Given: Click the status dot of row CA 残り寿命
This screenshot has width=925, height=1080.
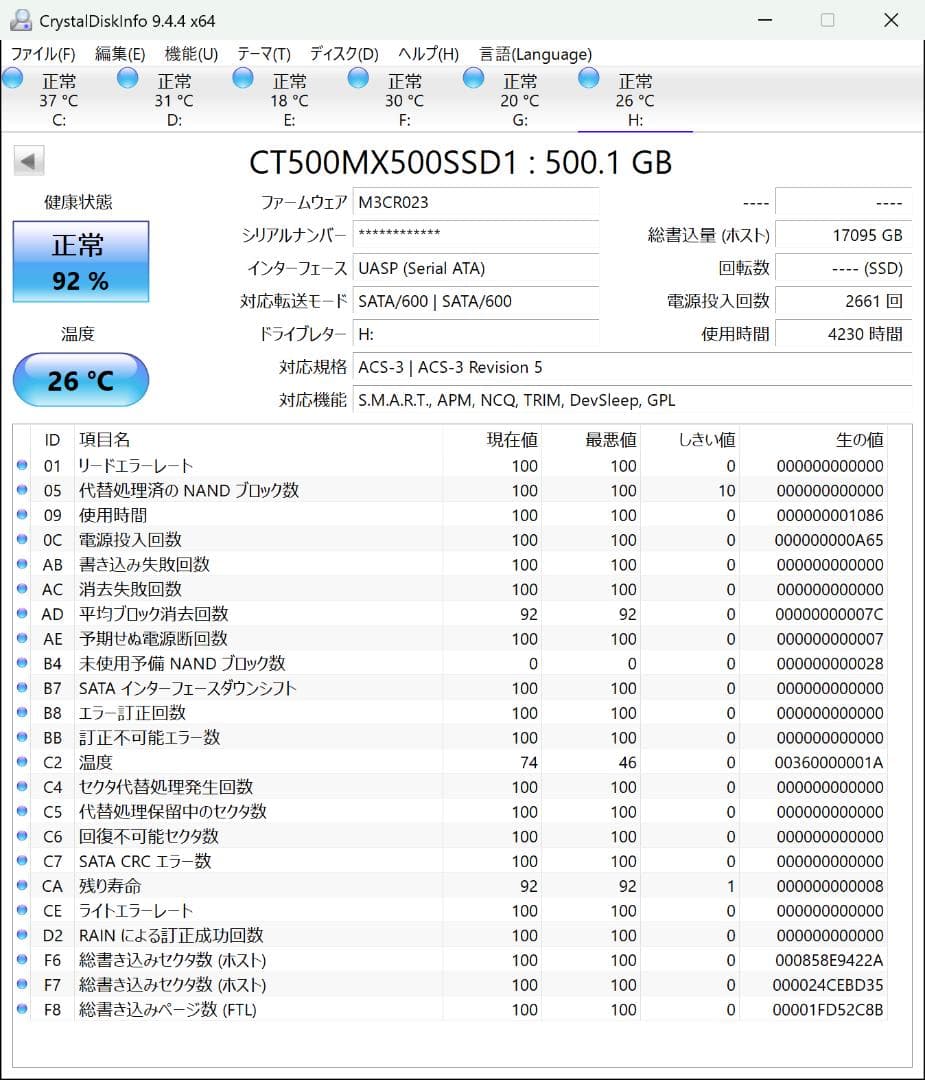Looking at the screenshot, I should click(22, 885).
